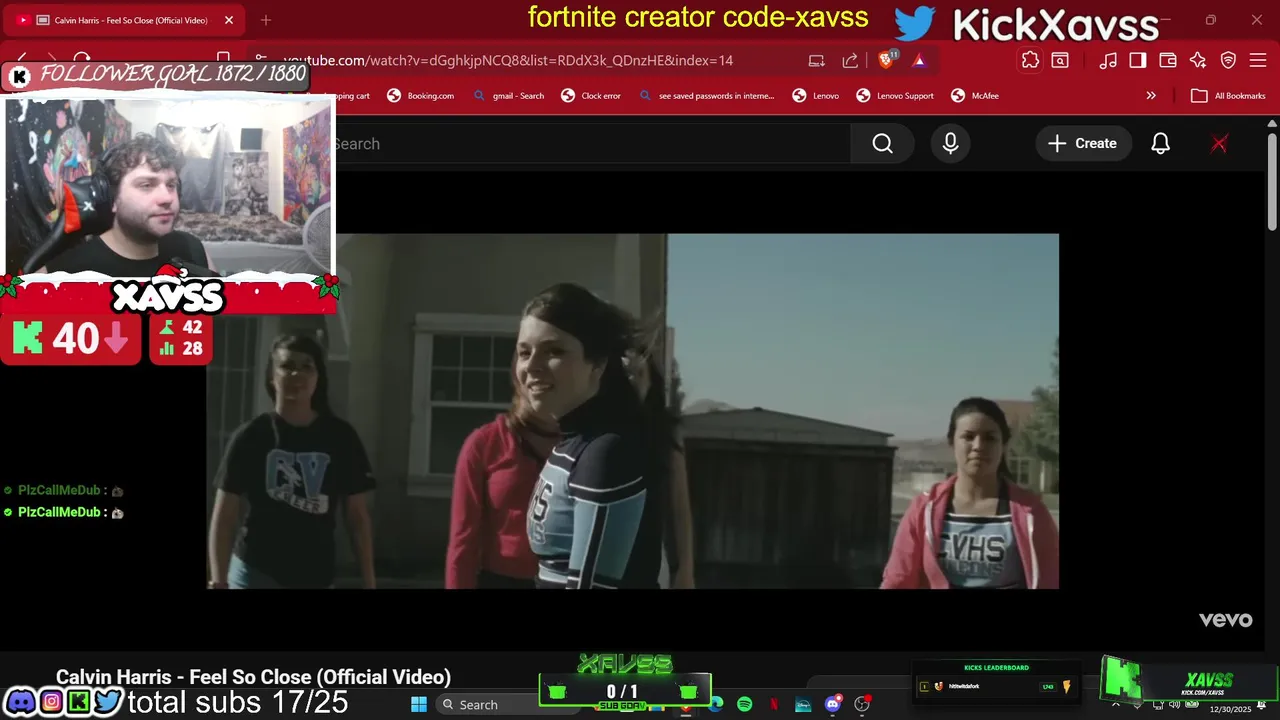Click the vevo logo on video
This screenshot has width=1280, height=720.
point(1225,620)
